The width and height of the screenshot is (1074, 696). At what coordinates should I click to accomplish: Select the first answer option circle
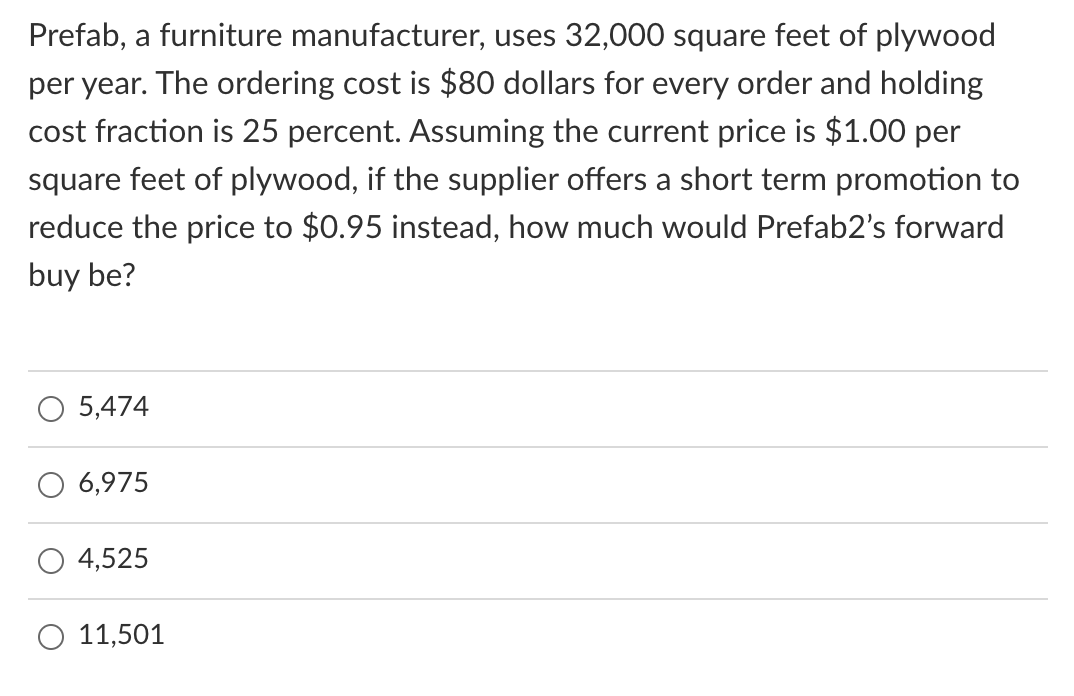click(x=50, y=408)
